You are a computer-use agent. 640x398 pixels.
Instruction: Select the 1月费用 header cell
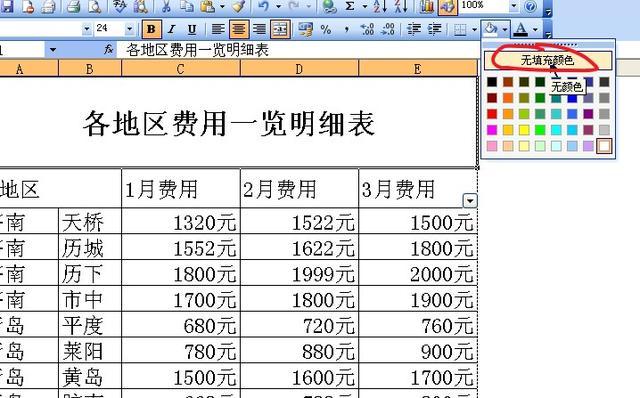point(181,189)
